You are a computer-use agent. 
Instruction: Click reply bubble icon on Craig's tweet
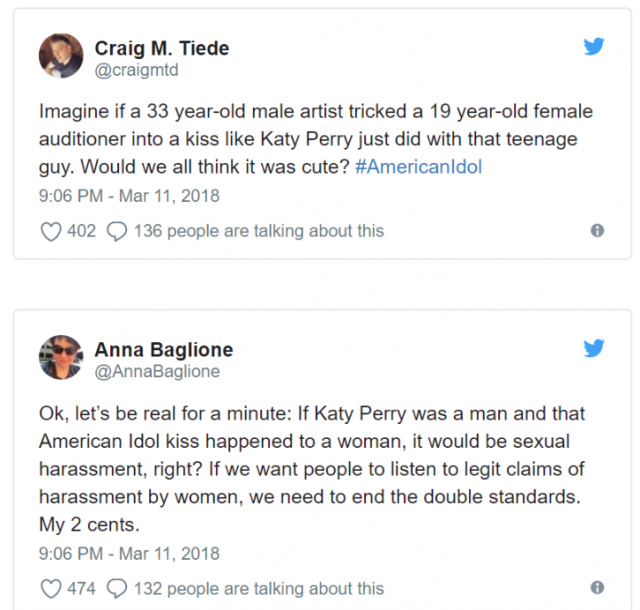click(117, 231)
